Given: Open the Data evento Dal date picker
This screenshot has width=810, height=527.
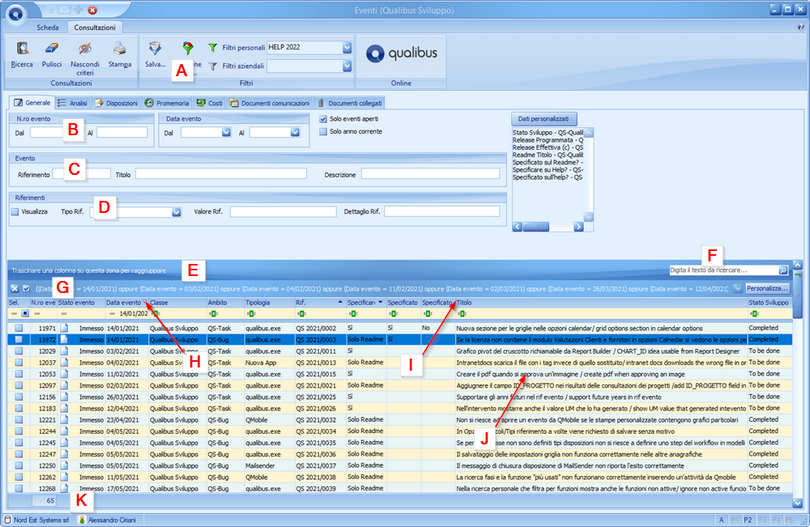Looking at the screenshot, I should pyautogui.click(x=226, y=133).
